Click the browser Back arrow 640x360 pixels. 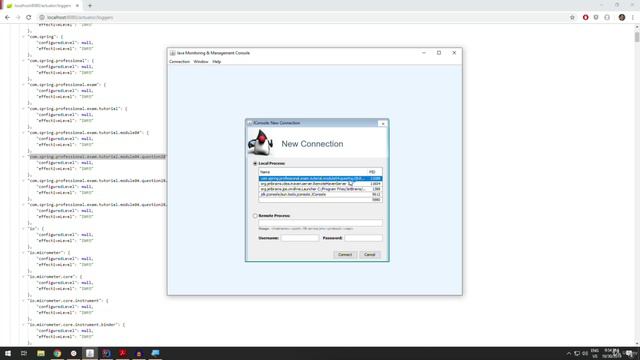click(7, 18)
